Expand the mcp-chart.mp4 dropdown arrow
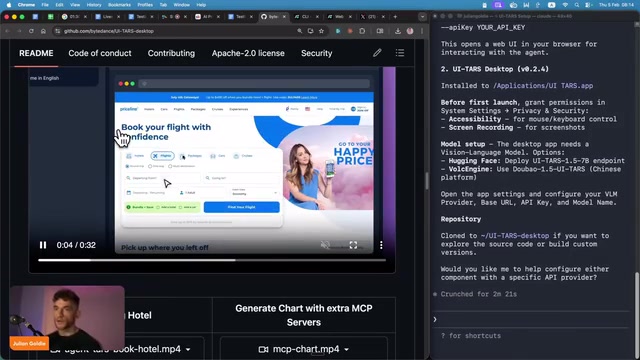This screenshot has width=640, height=360. coord(347,349)
